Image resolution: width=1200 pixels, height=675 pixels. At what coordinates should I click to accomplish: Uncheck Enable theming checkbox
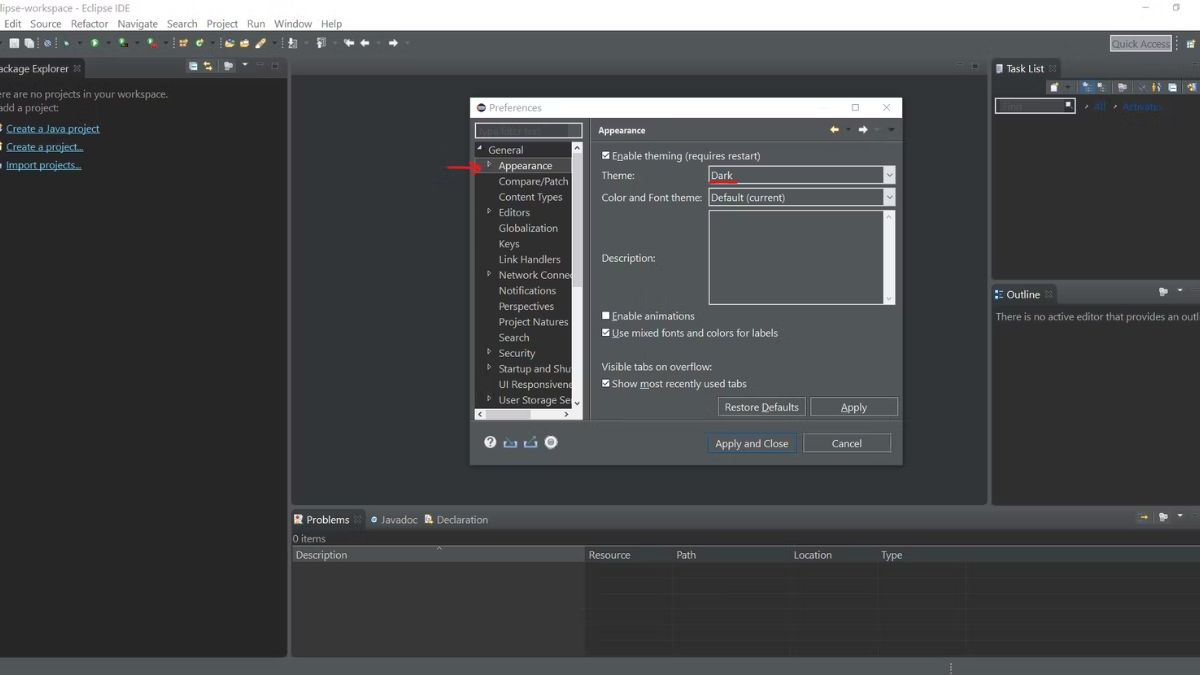point(606,156)
